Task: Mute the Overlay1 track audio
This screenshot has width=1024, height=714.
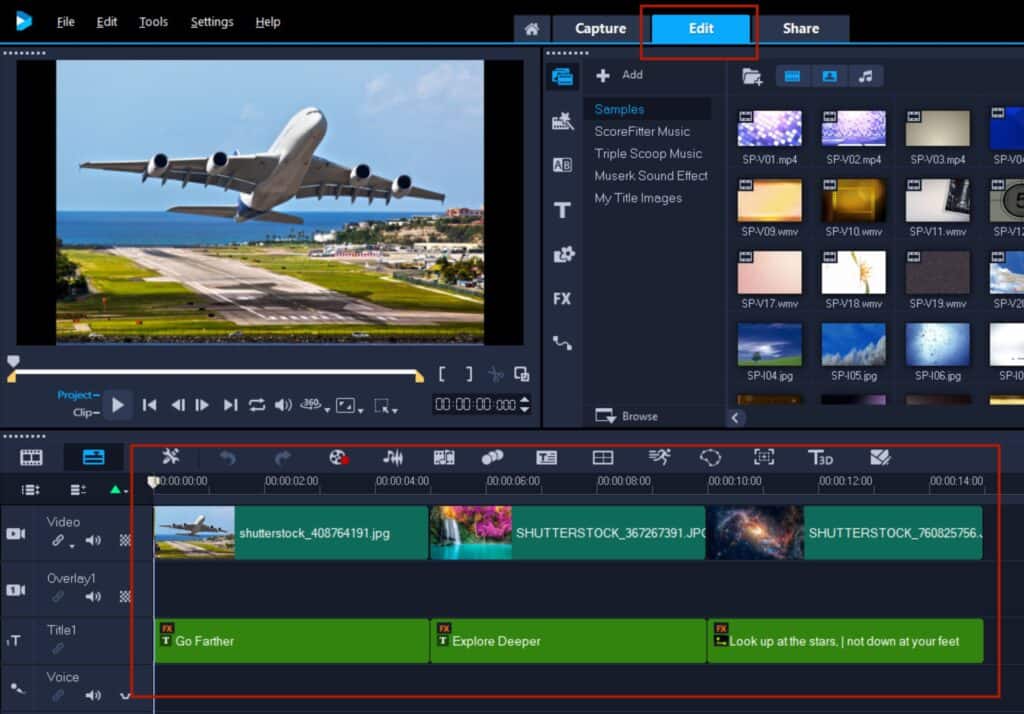Action: (x=93, y=597)
